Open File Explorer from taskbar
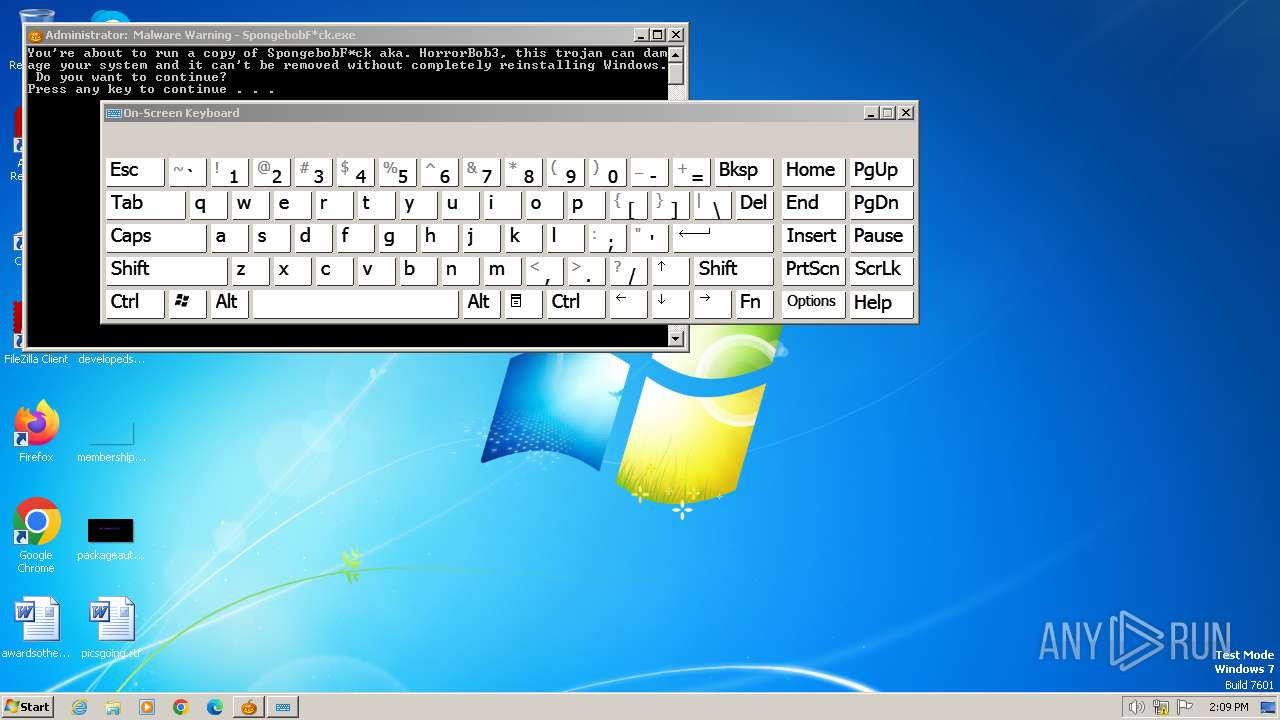Image resolution: width=1280 pixels, height=720 pixels. point(113,707)
